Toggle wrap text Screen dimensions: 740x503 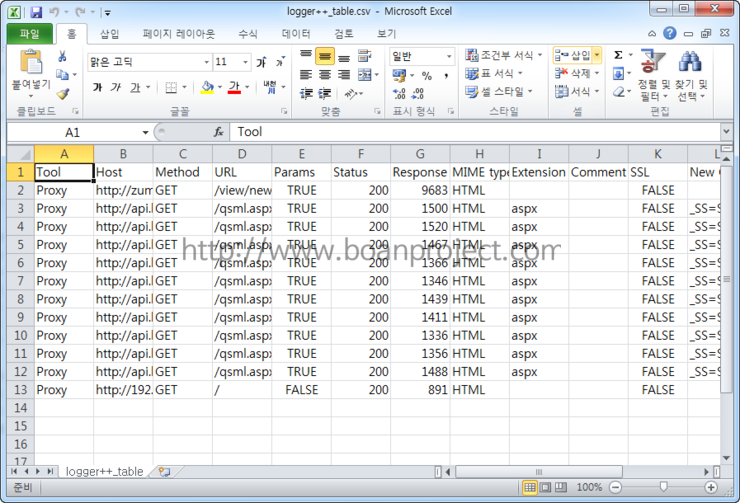(x=364, y=56)
